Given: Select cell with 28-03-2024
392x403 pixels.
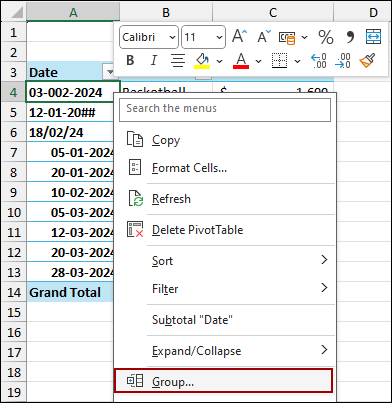Looking at the screenshot, I should 70,272.
